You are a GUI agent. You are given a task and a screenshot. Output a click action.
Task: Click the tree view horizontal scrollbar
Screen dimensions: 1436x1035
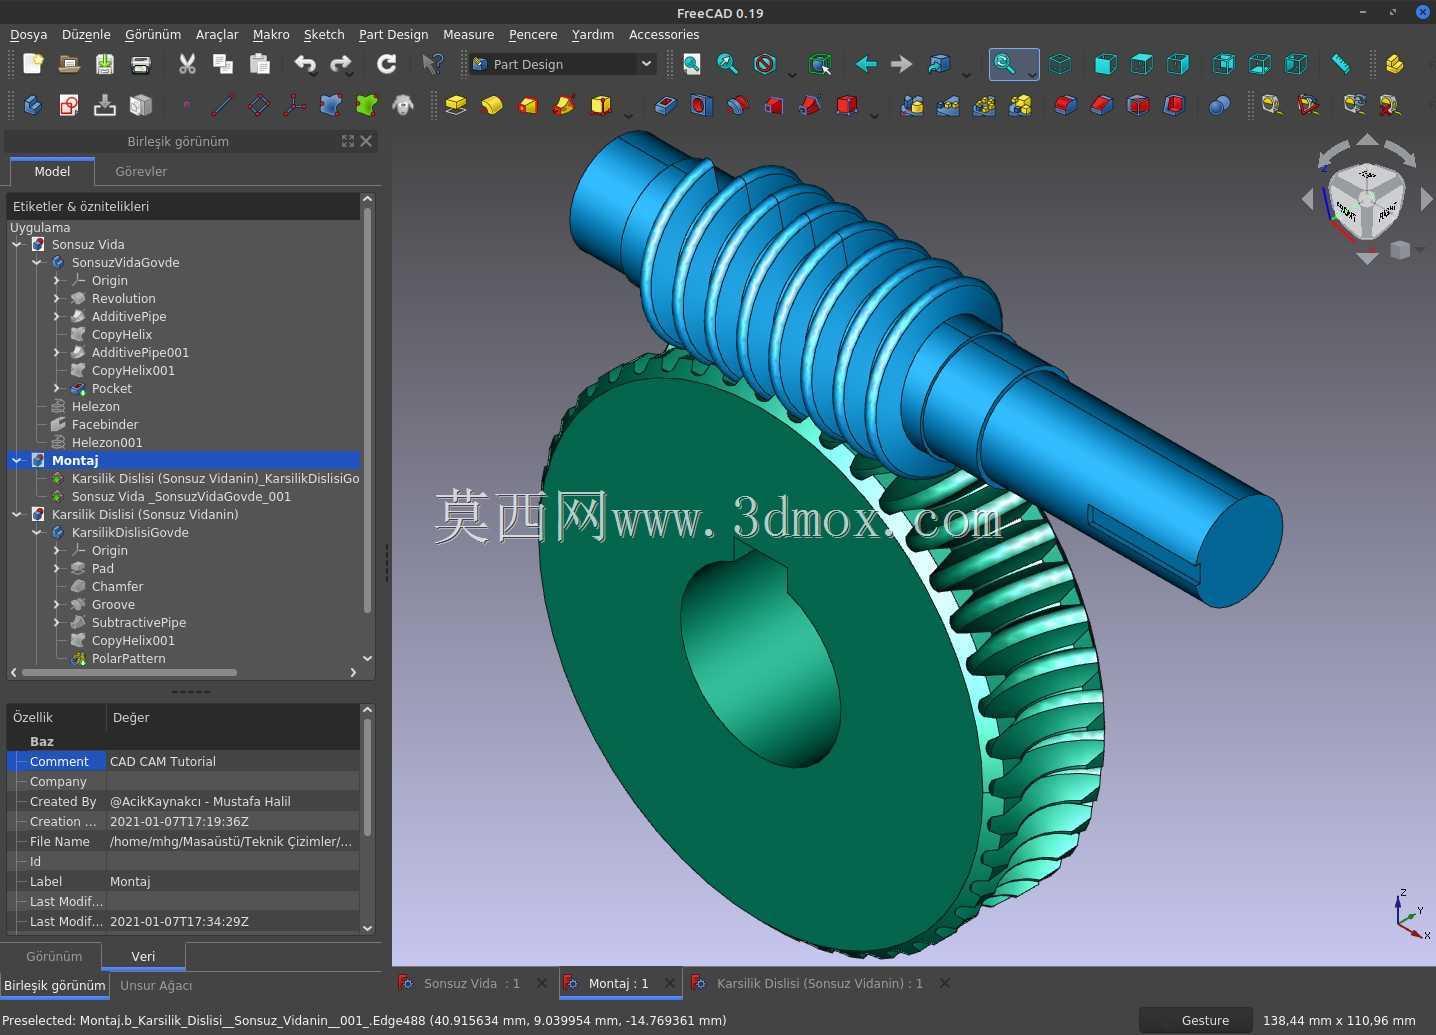129,672
